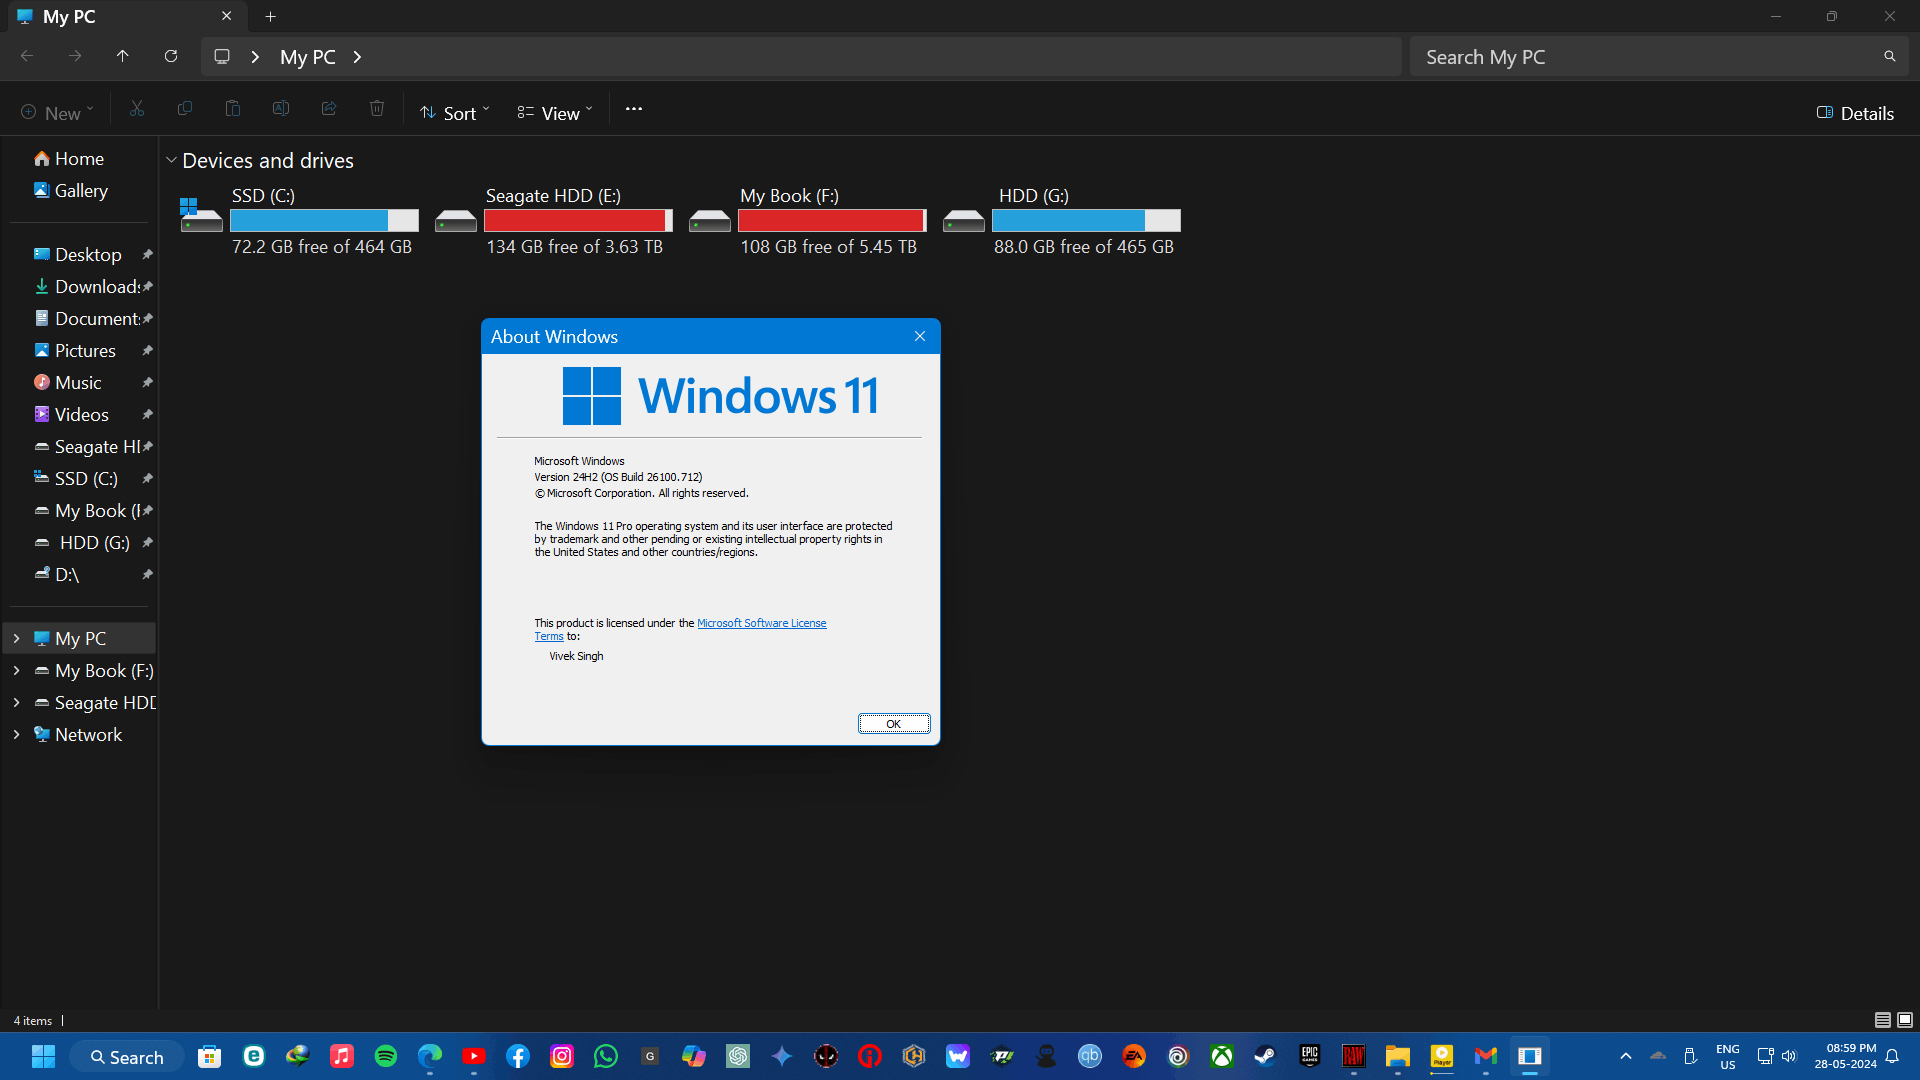Select the Cut icon in the toolbar
1920x1080 pixels.
tap(137, 108)
